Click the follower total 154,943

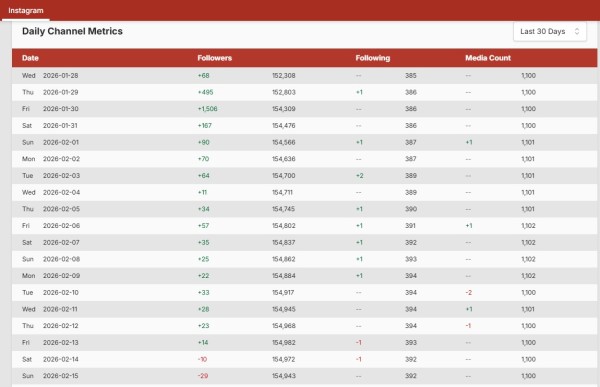coord(284,376)
